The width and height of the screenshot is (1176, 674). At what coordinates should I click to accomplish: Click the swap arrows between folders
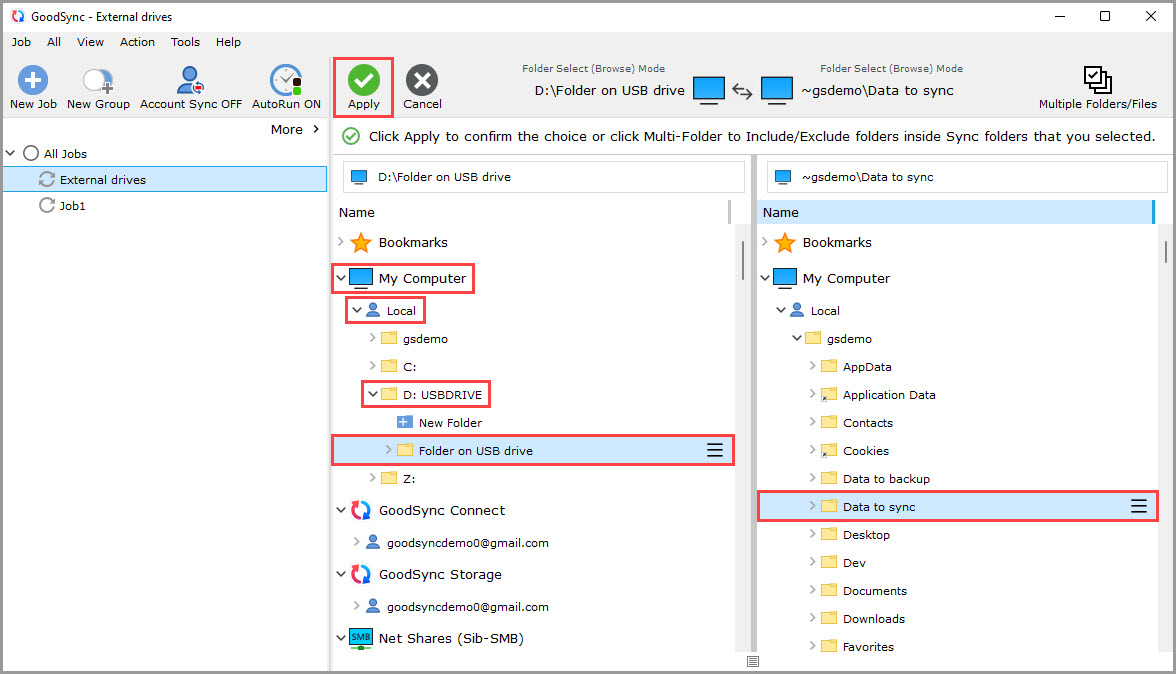[742, 91]
